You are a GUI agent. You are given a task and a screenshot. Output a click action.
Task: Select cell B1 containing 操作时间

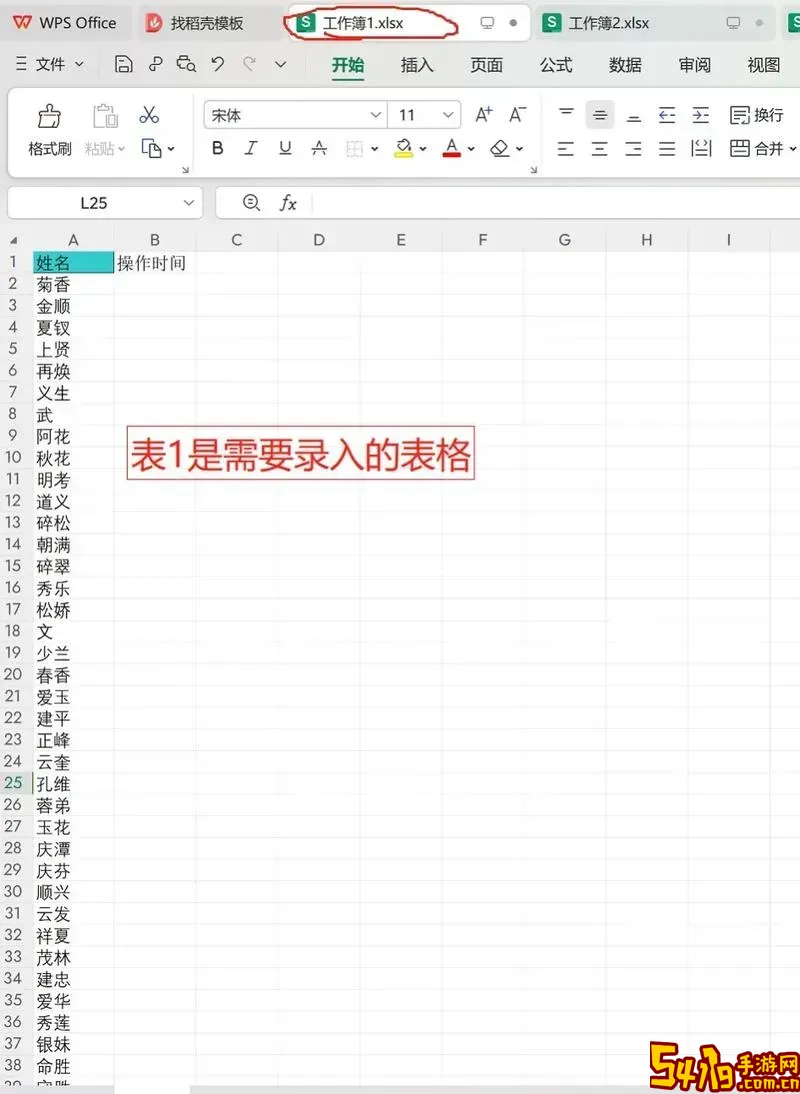coord(155,262)
